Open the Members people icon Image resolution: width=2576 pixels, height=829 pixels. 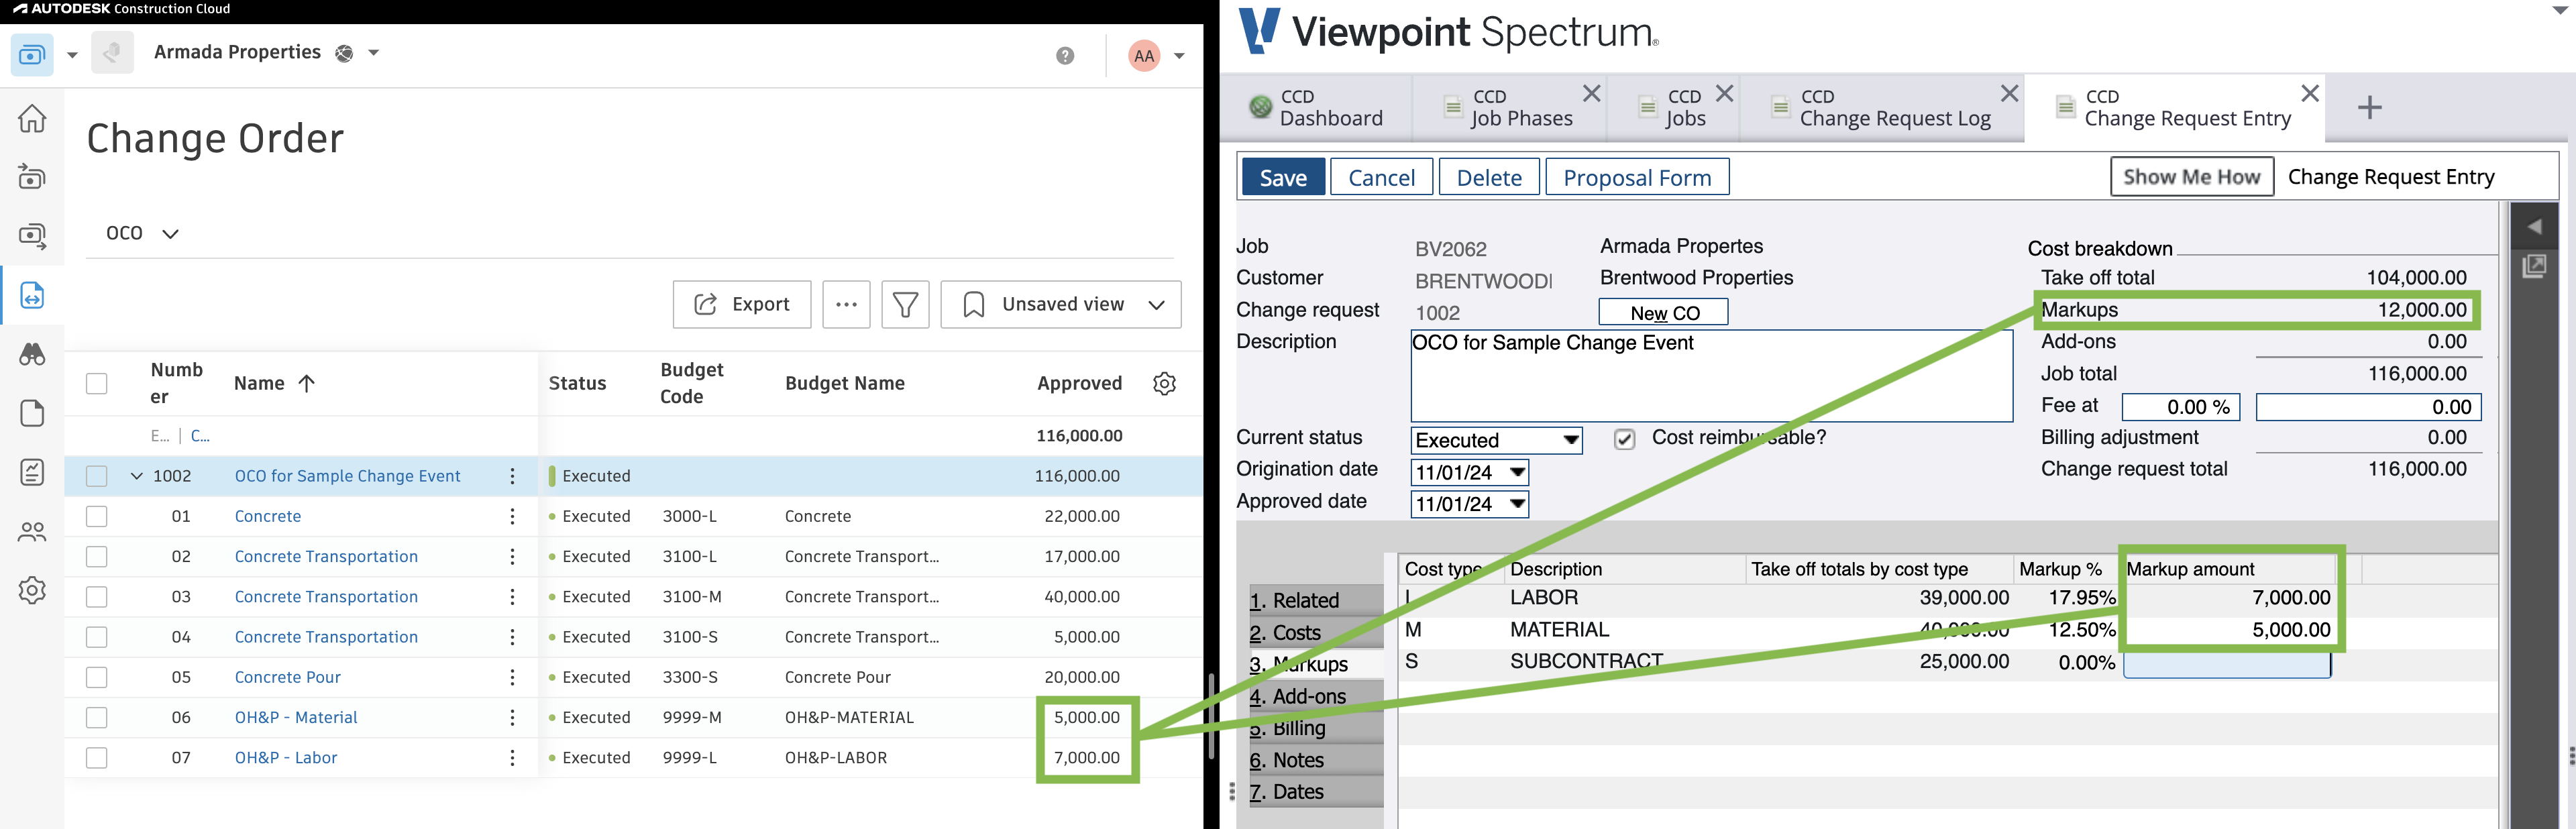click(x=32, y=531)
